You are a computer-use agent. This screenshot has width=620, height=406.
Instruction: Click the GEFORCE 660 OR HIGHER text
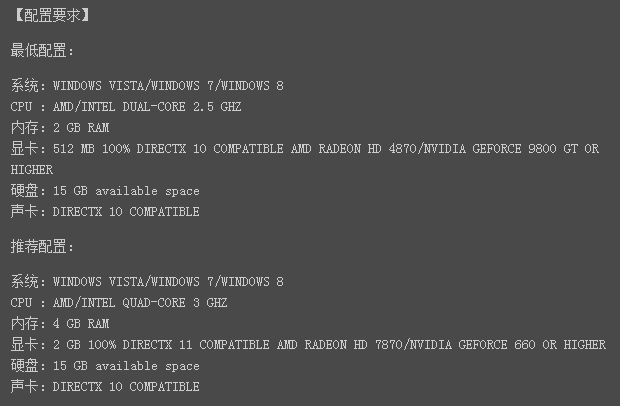pos(532,345)
